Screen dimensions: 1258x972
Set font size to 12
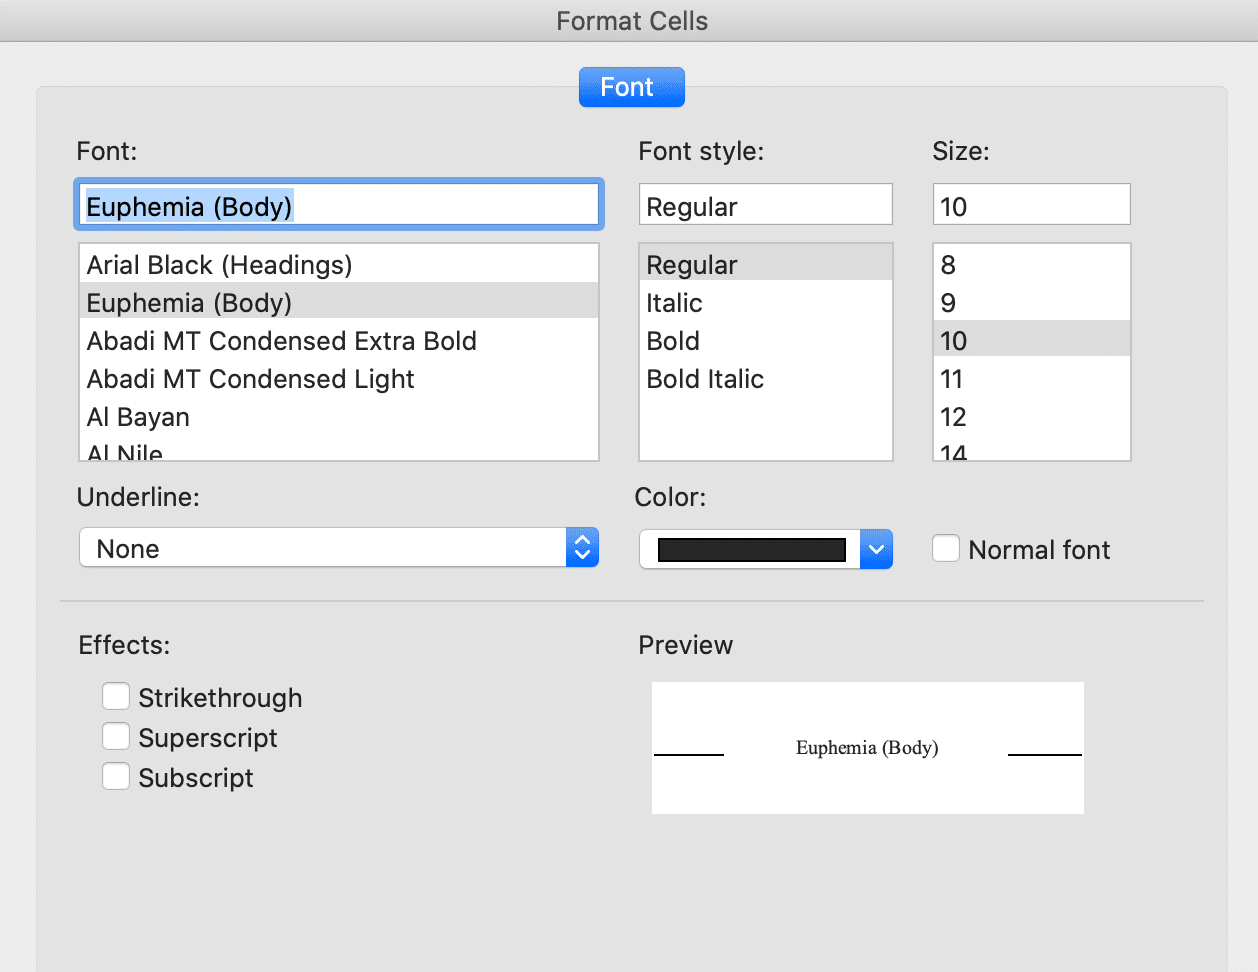point(953,417)
